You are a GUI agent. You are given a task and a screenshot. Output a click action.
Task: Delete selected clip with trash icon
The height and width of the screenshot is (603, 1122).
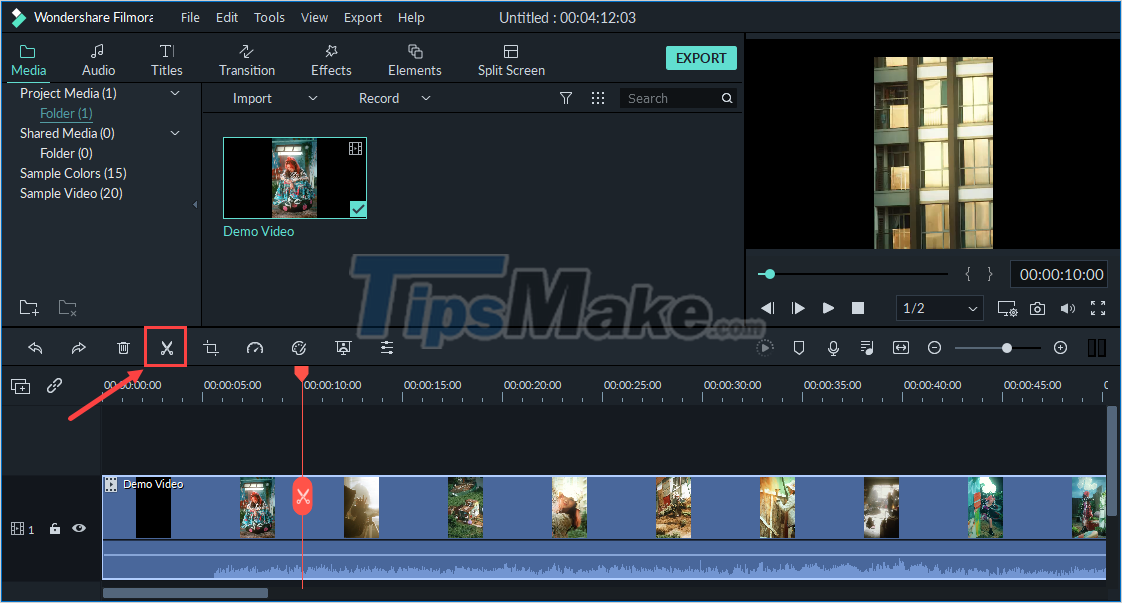tap(123, 347)
